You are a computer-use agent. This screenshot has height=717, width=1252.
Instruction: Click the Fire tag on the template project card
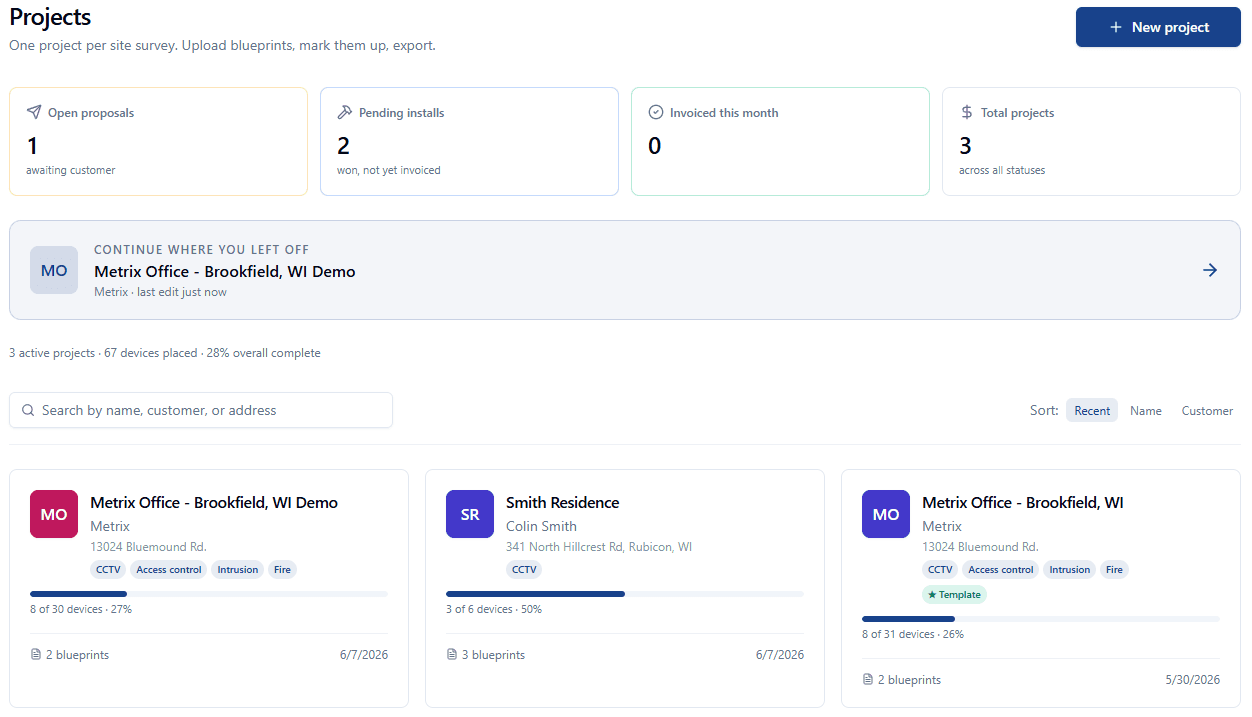pyautogui.click(x=1115, y=570)
